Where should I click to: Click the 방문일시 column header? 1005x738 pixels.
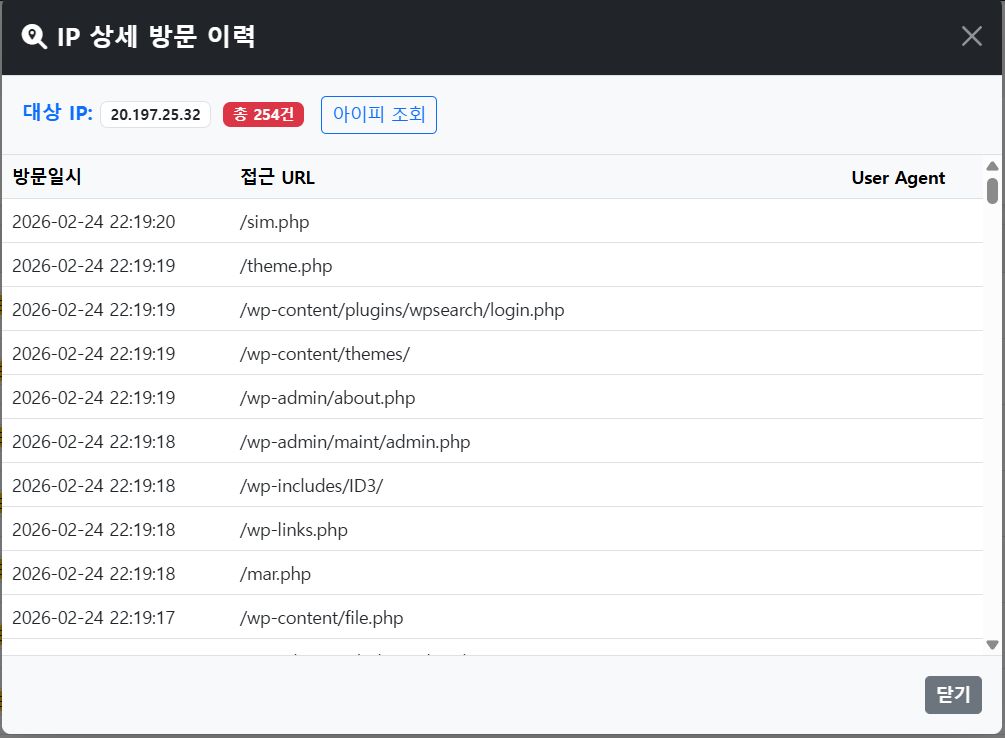(47, 178)
